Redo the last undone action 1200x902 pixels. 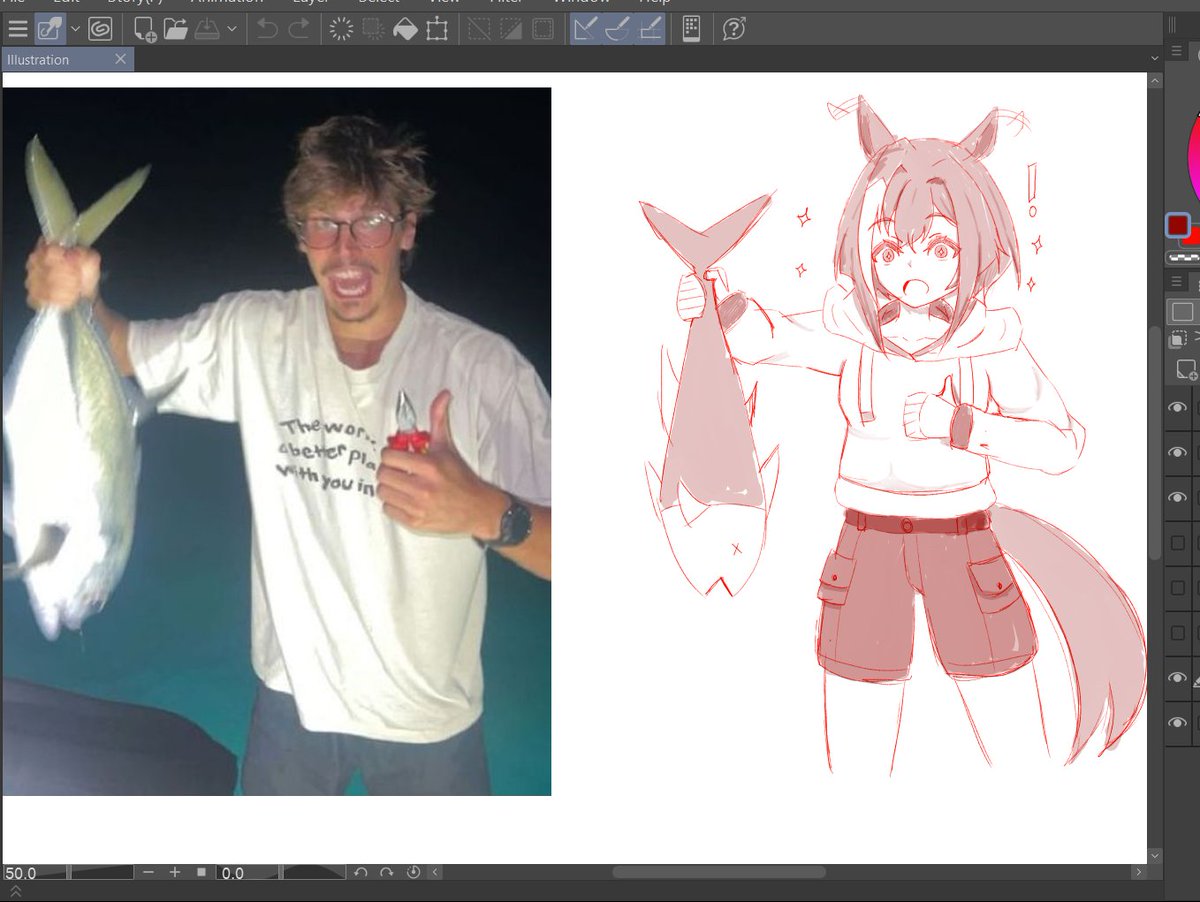pos(298,29)
